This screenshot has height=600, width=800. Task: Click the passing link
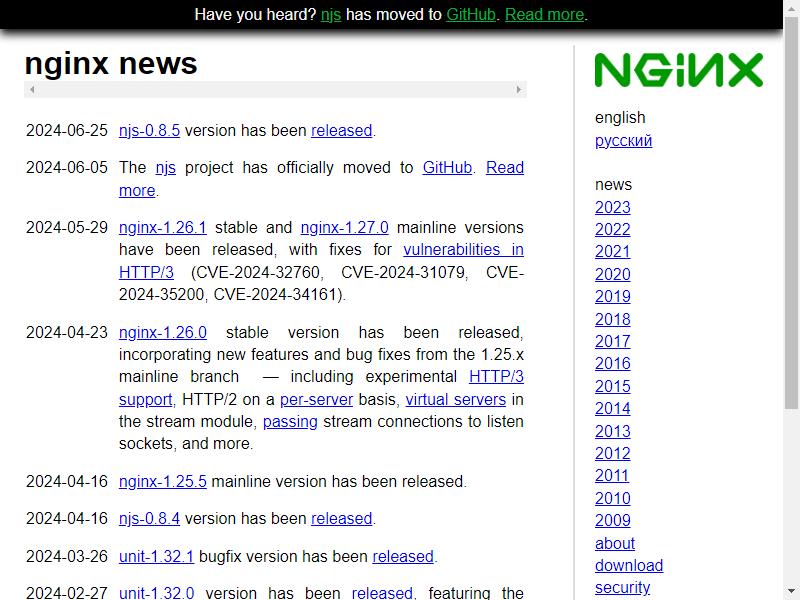point(290,421)
